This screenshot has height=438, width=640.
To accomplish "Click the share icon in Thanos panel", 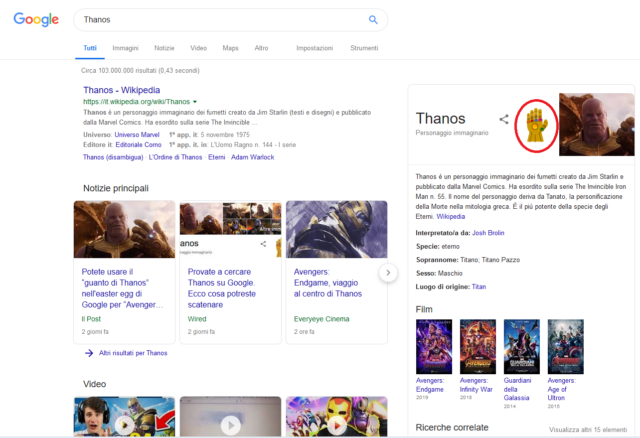I will [x=504, y=118].
